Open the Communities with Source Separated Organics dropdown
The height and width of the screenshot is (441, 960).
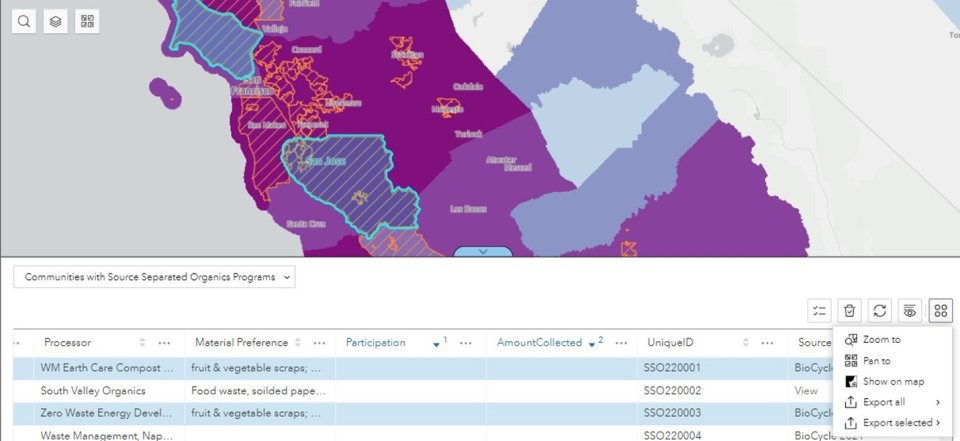pos(154,277)
